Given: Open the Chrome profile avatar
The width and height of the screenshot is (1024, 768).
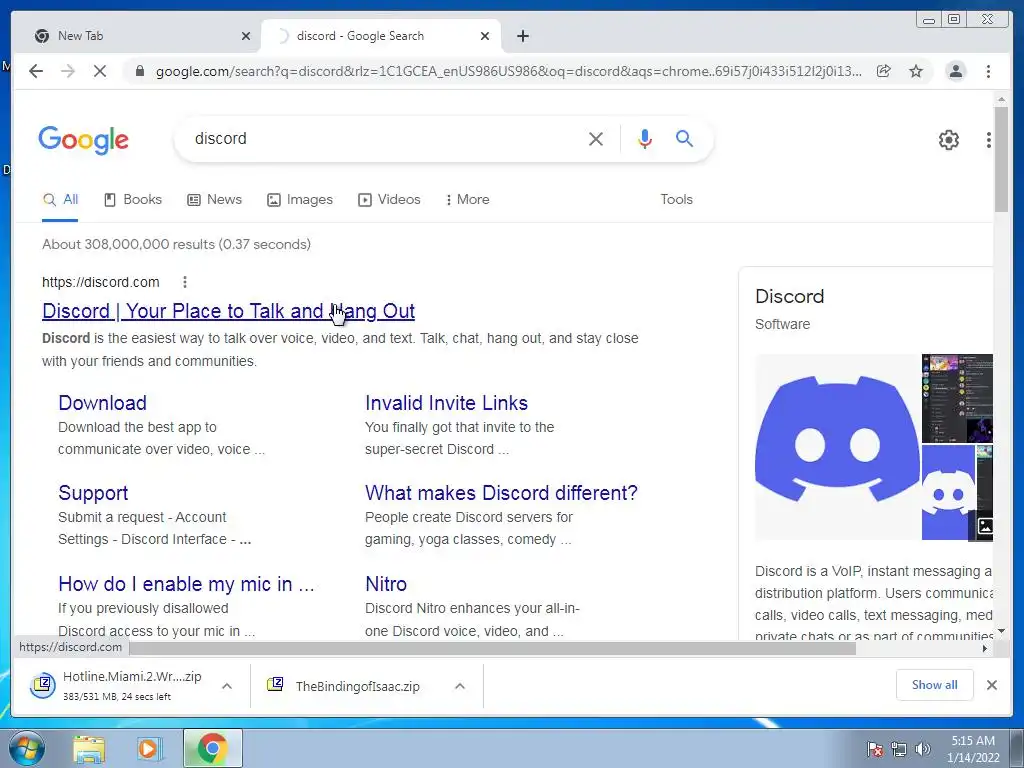Looking at the screenshot, I should click(955, 71).
